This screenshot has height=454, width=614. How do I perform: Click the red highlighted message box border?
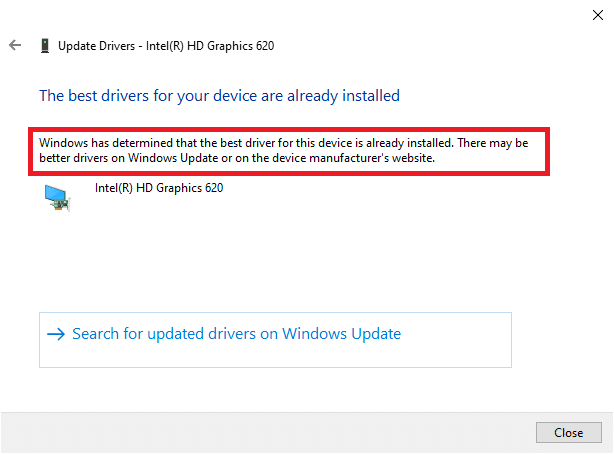point(289,129)
